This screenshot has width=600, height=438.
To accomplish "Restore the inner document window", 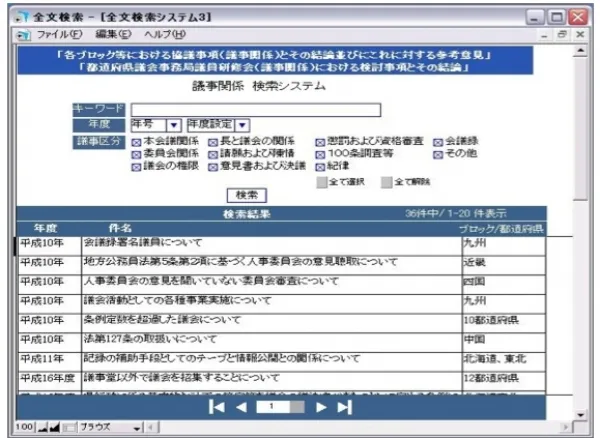I will pos(562,35).
